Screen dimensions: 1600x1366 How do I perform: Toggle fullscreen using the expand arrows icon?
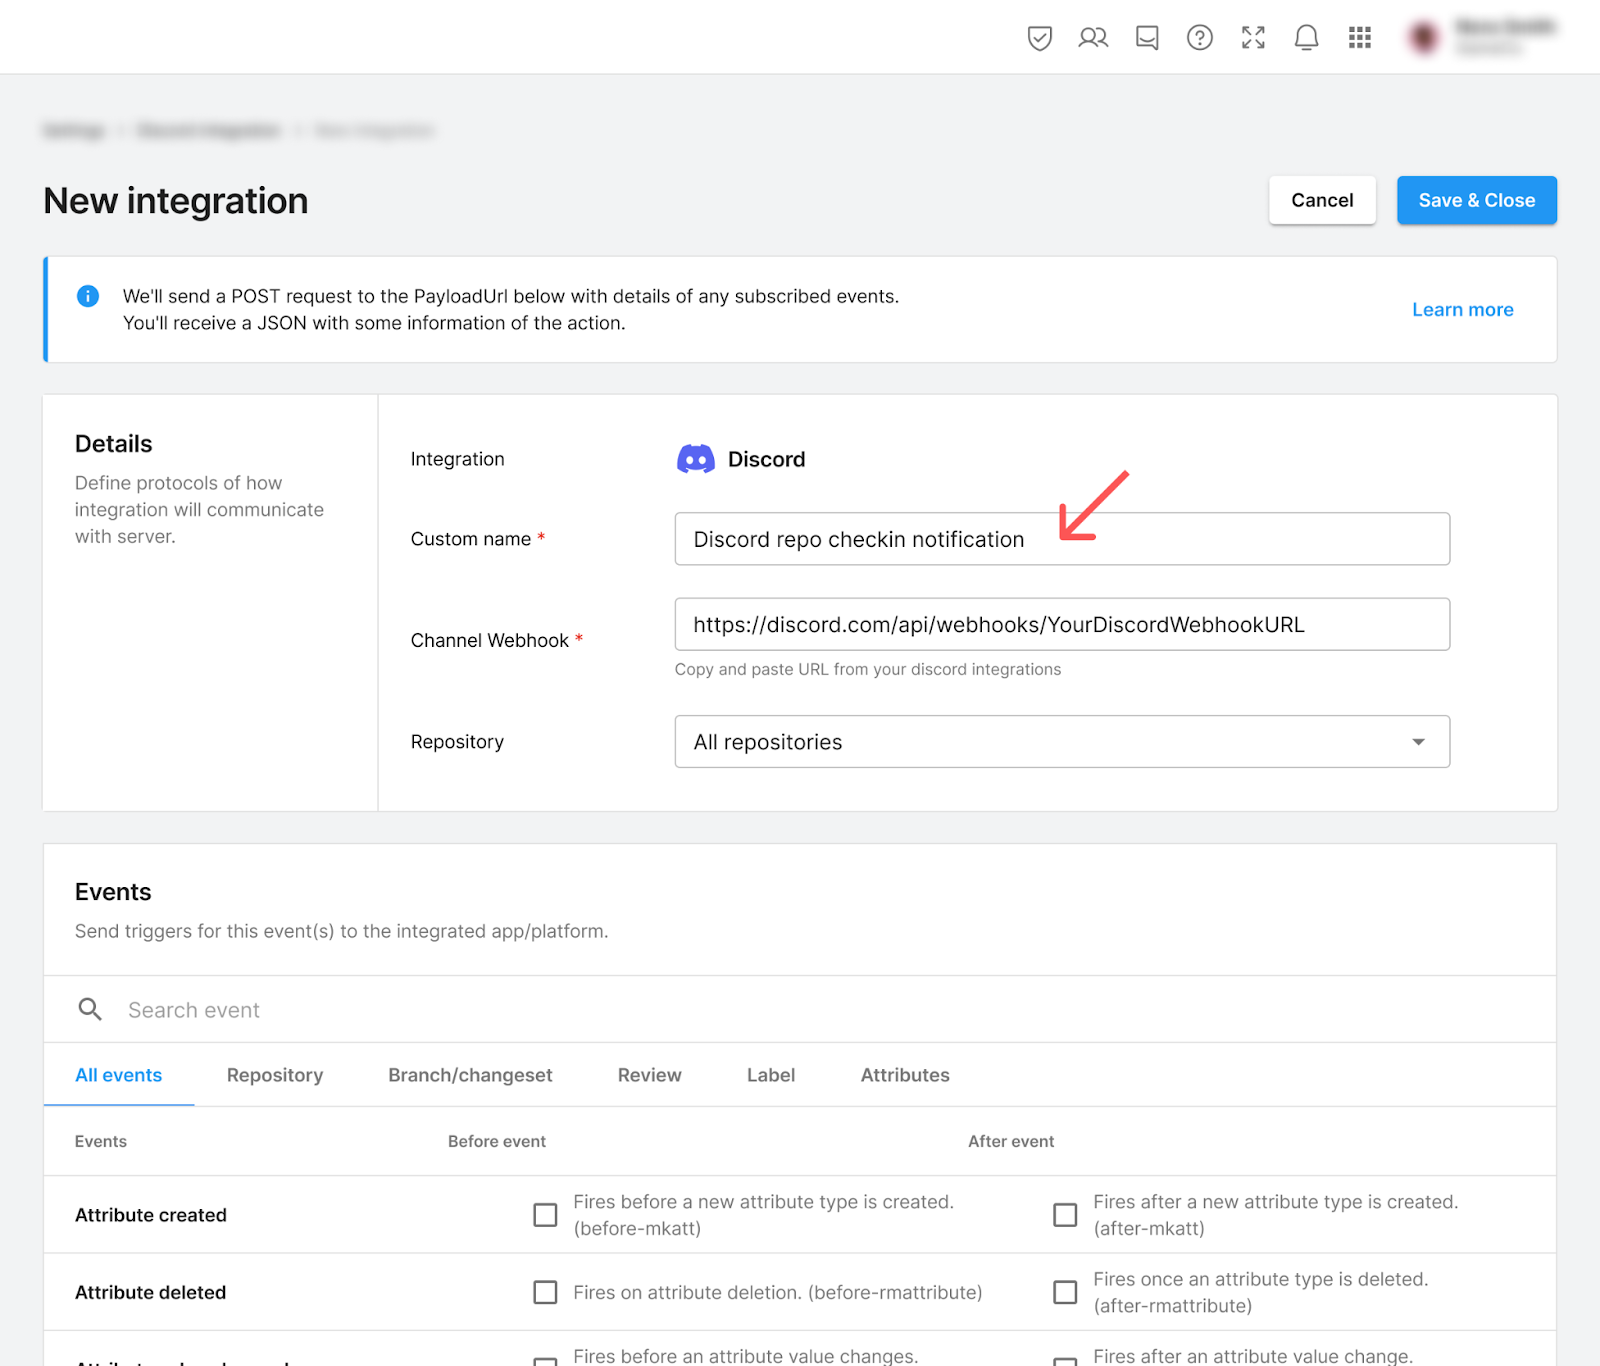1253,38
